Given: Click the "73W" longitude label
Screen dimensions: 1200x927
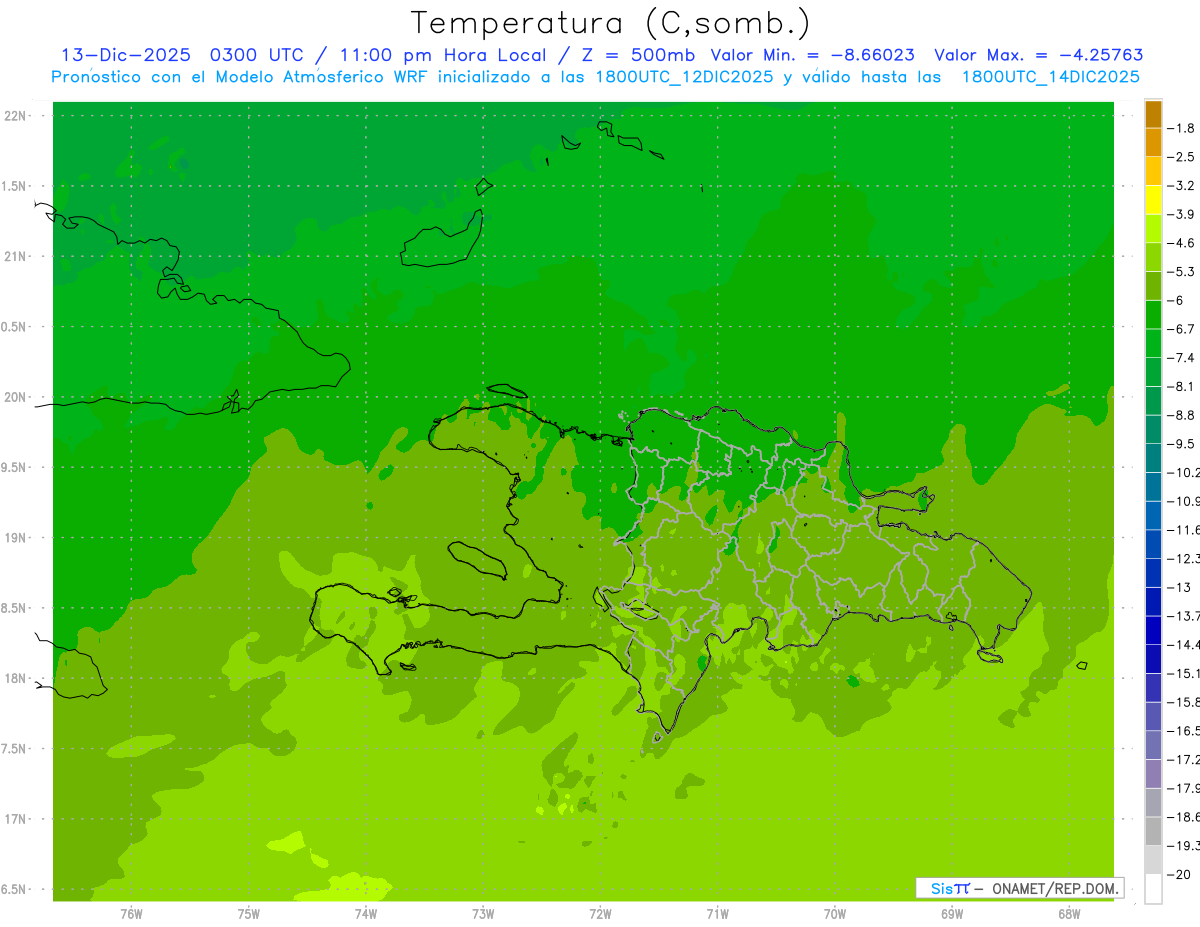Looking at the screenshot, I should [483, 914].
